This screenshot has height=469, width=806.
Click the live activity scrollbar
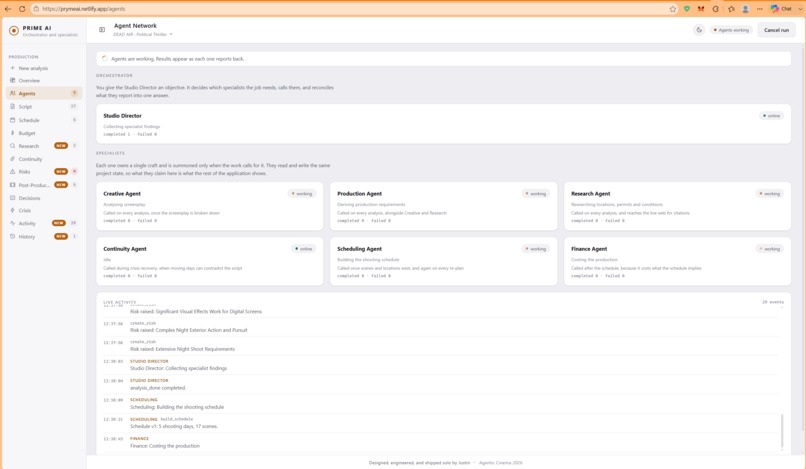[x=782, y=431]
